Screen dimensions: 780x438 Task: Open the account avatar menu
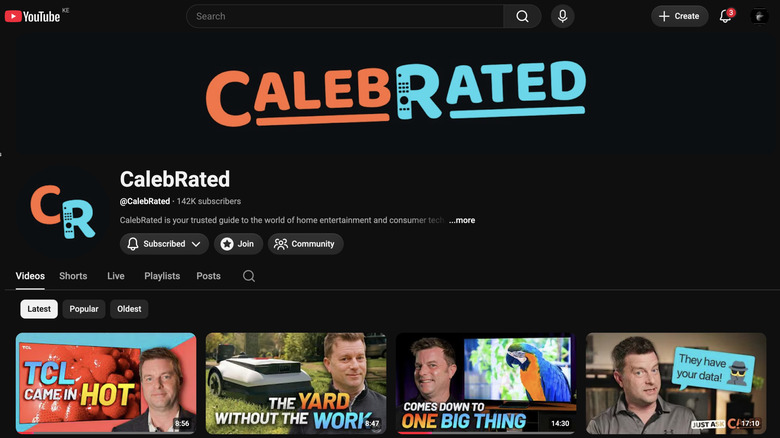click(759, 16)
